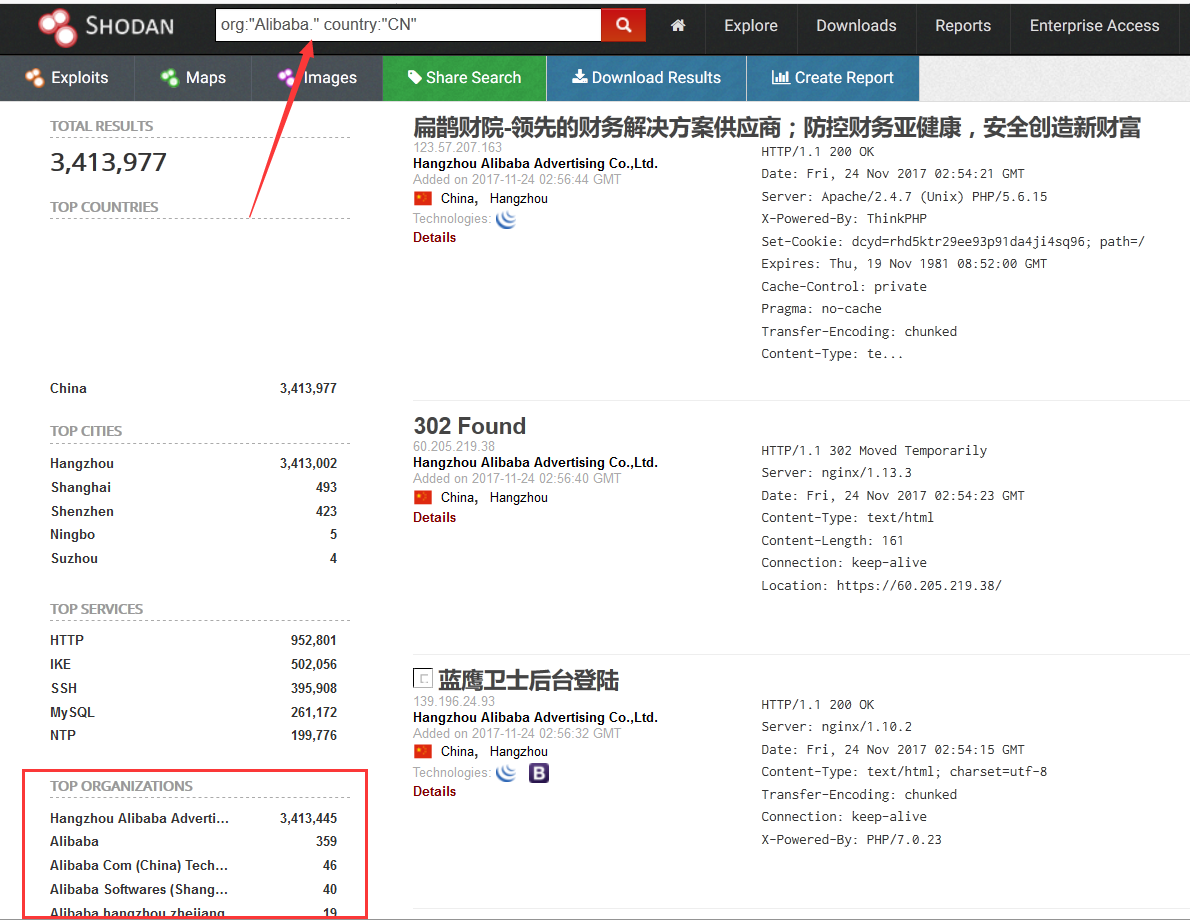Click the search query input field

point(408,25)
